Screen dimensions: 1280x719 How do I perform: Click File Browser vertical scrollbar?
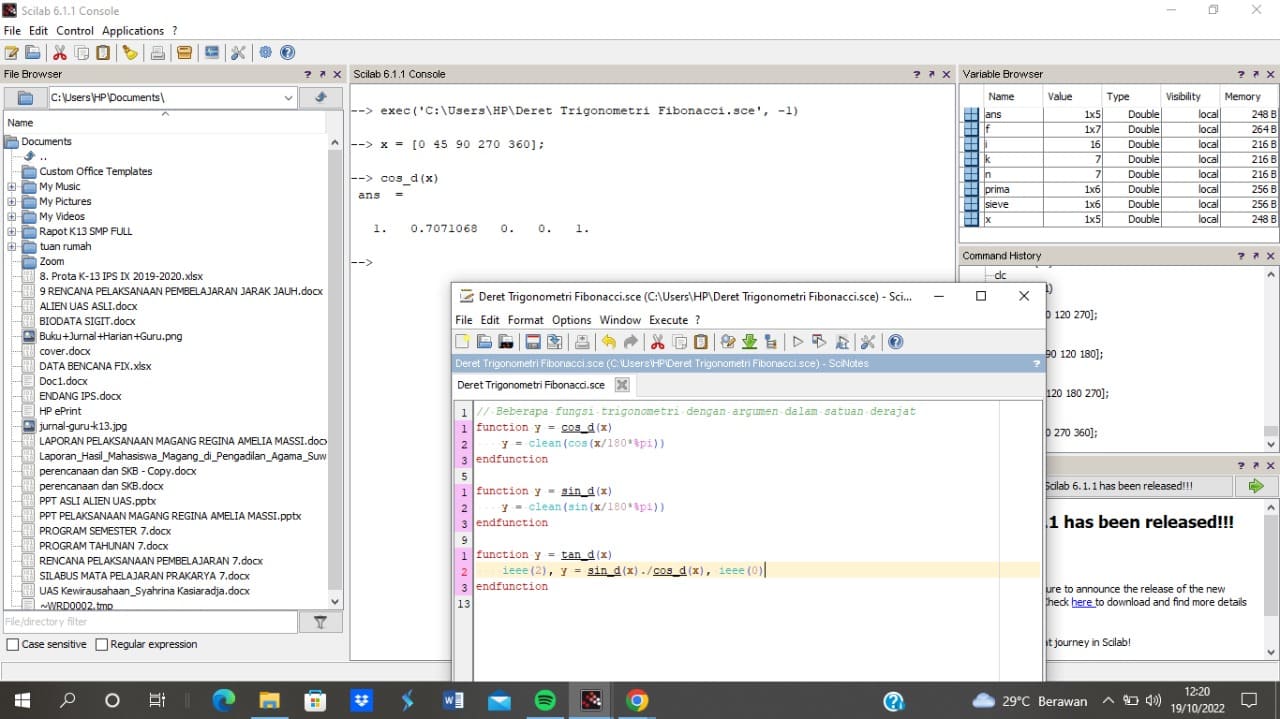[x=335, y=370]
